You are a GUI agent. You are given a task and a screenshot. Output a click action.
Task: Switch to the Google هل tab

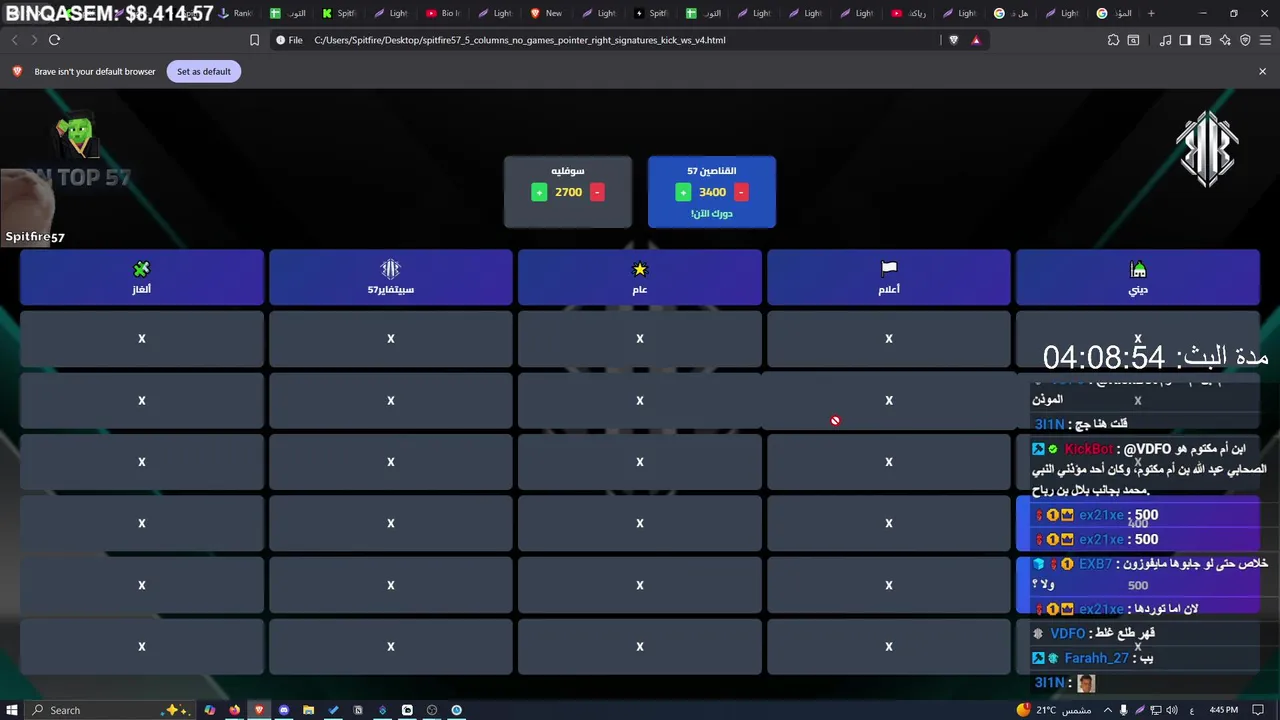pyautogui.click(x=1014, y=13)
